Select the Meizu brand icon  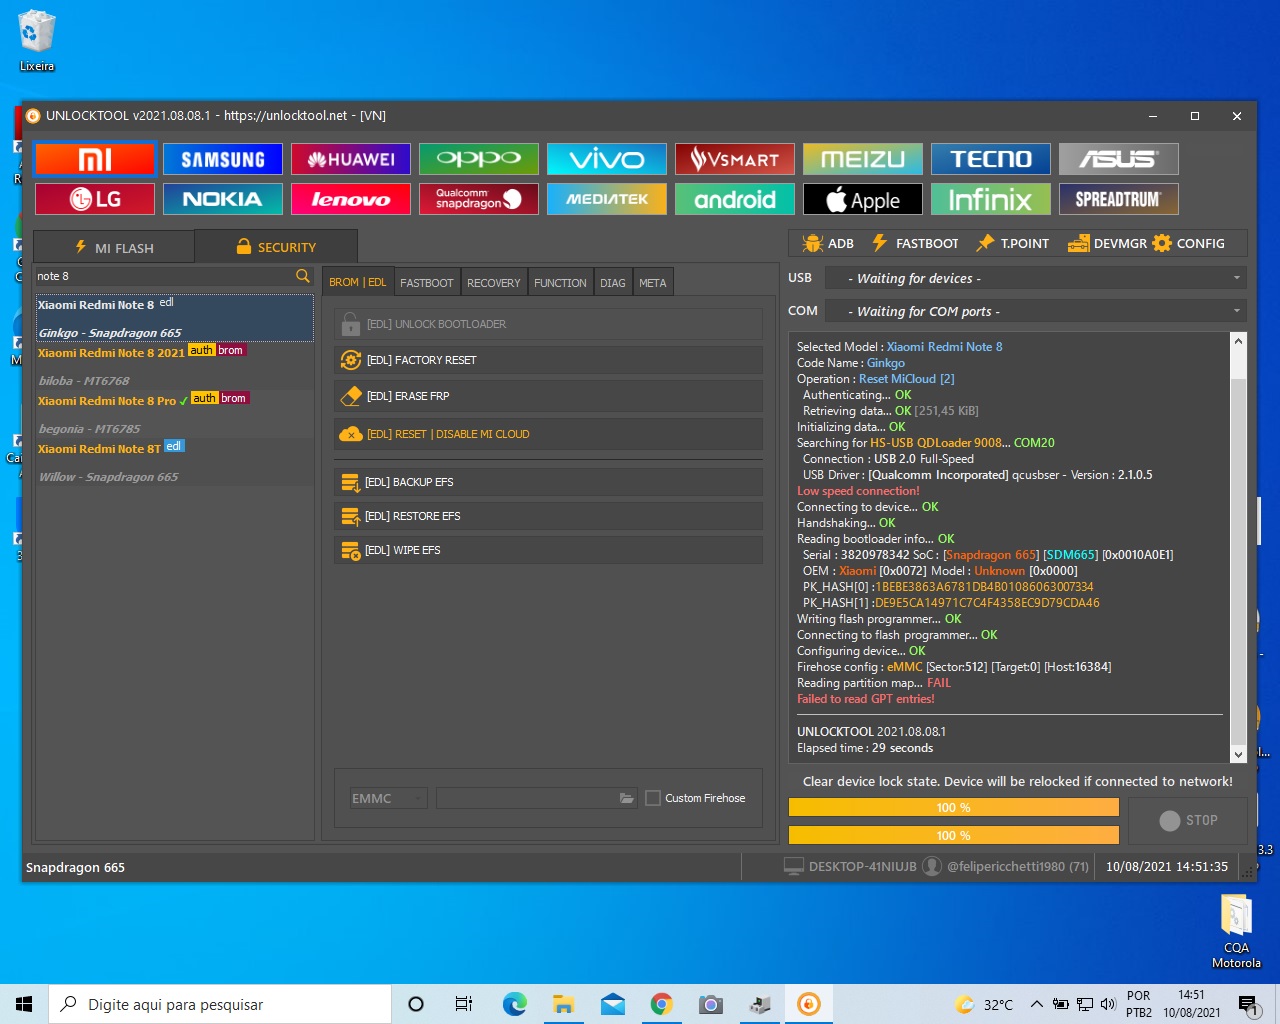pyautogui.click(x=863, y=159)
